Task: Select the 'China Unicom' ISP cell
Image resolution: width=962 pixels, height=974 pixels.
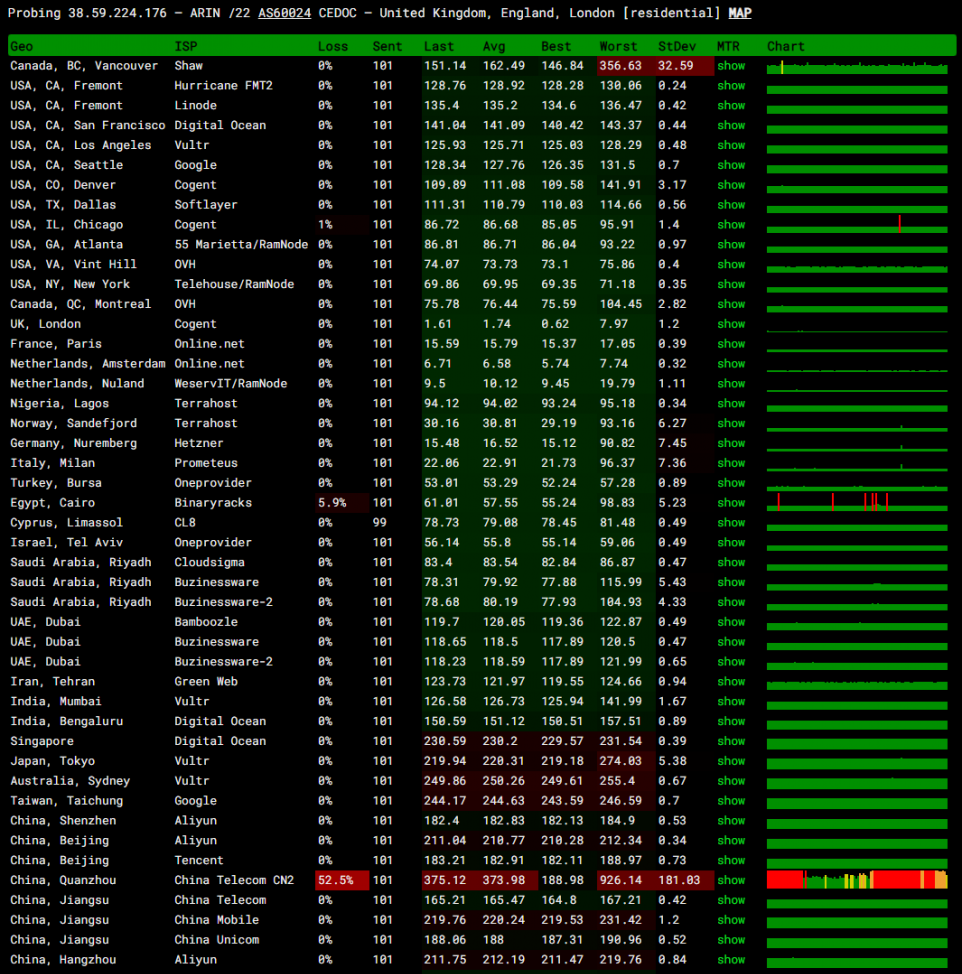Action: point(217,940)
